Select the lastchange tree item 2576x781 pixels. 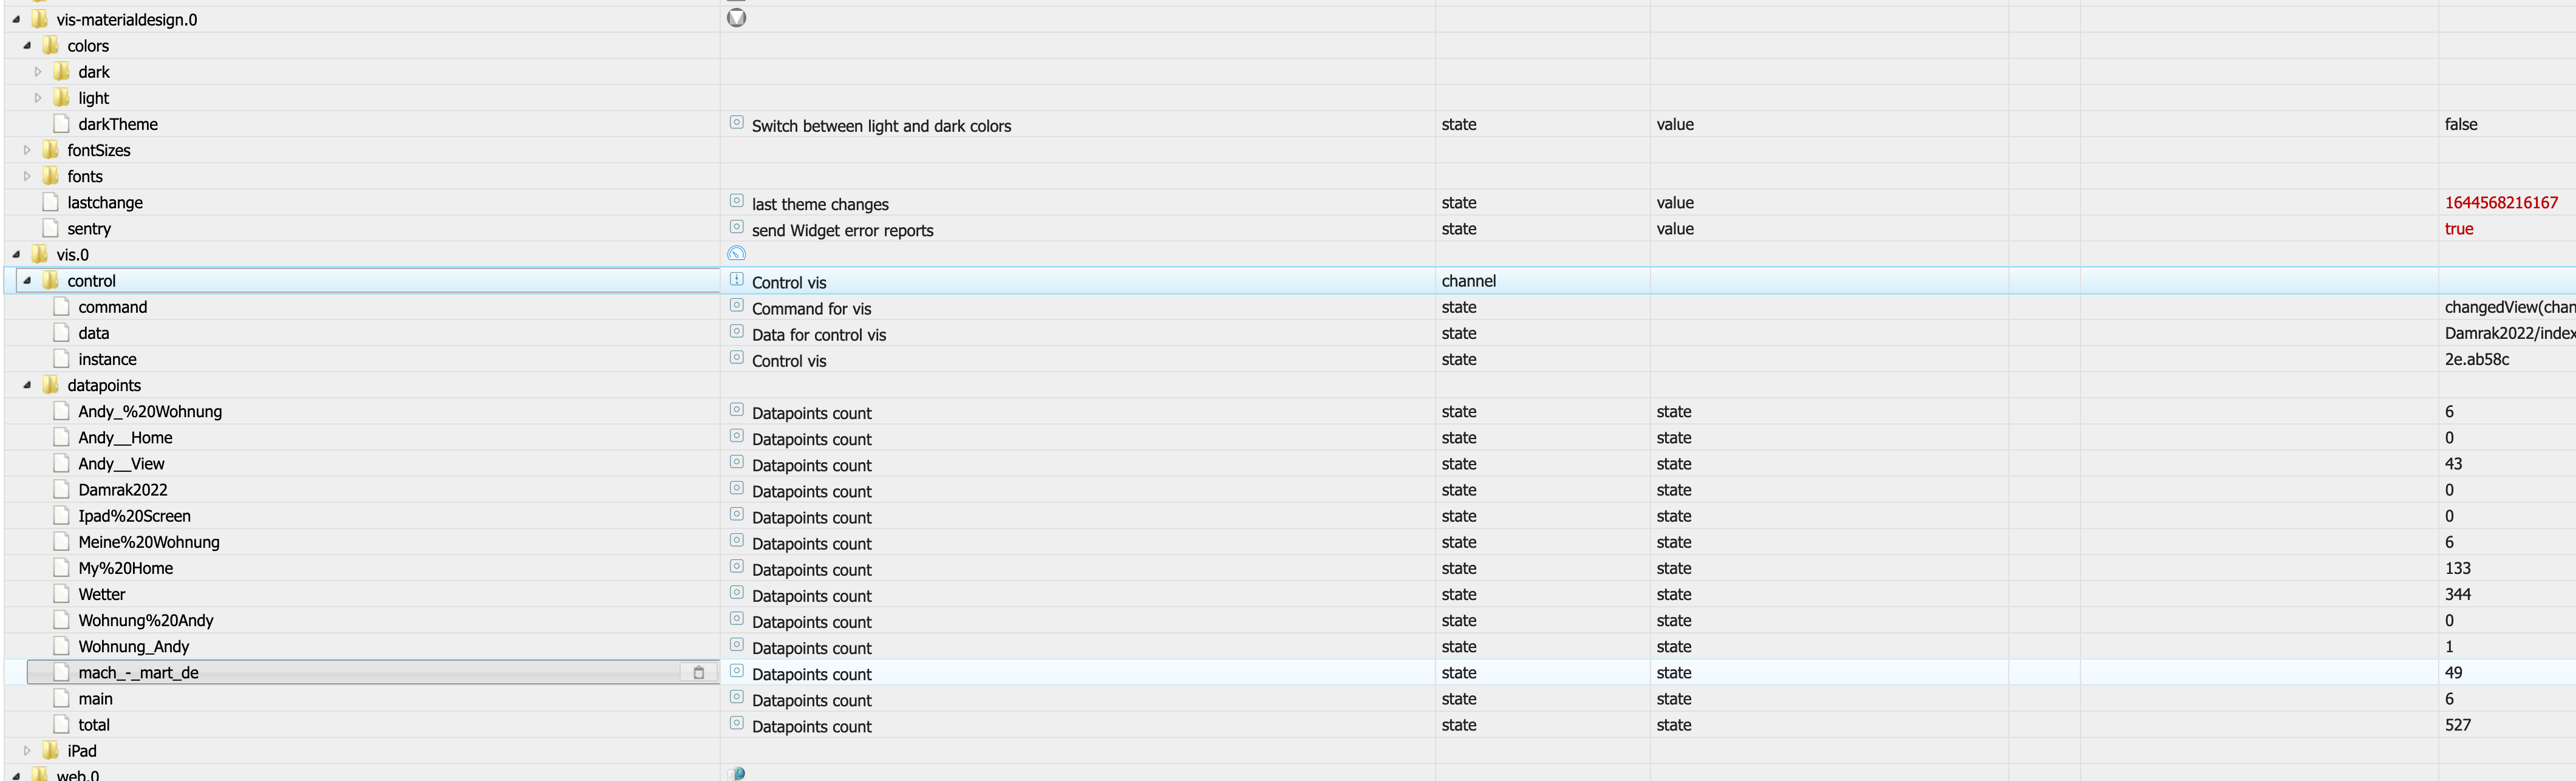point(105,202)
